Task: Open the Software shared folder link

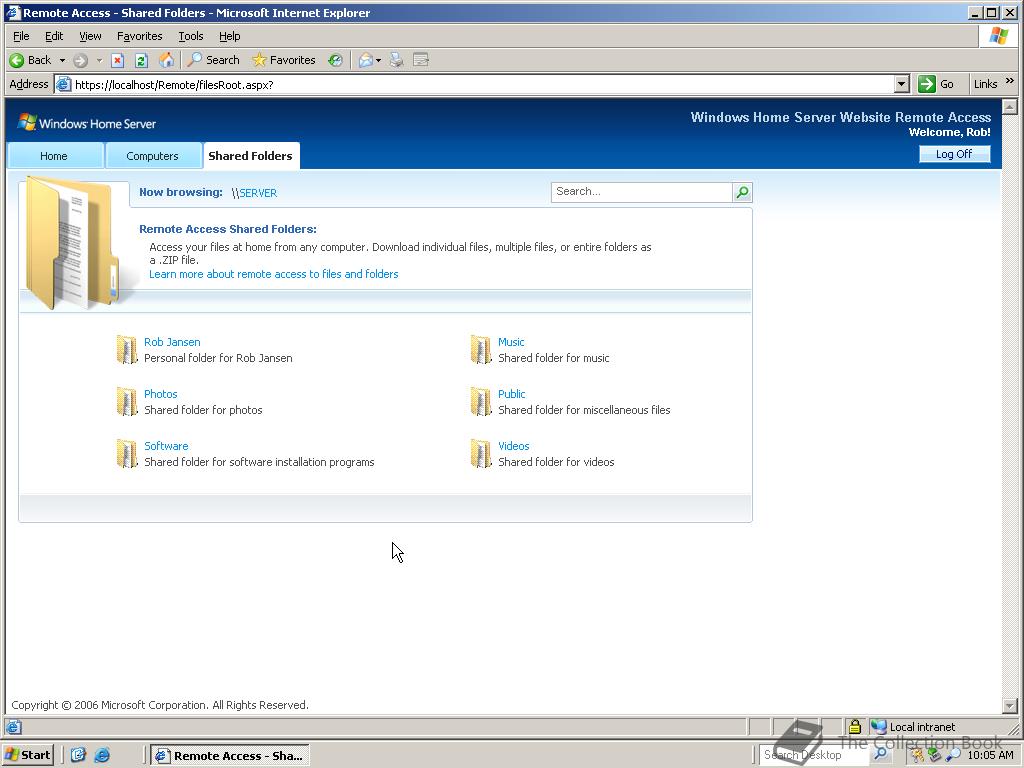Action: pyautogui.click(x=166, y=446)
